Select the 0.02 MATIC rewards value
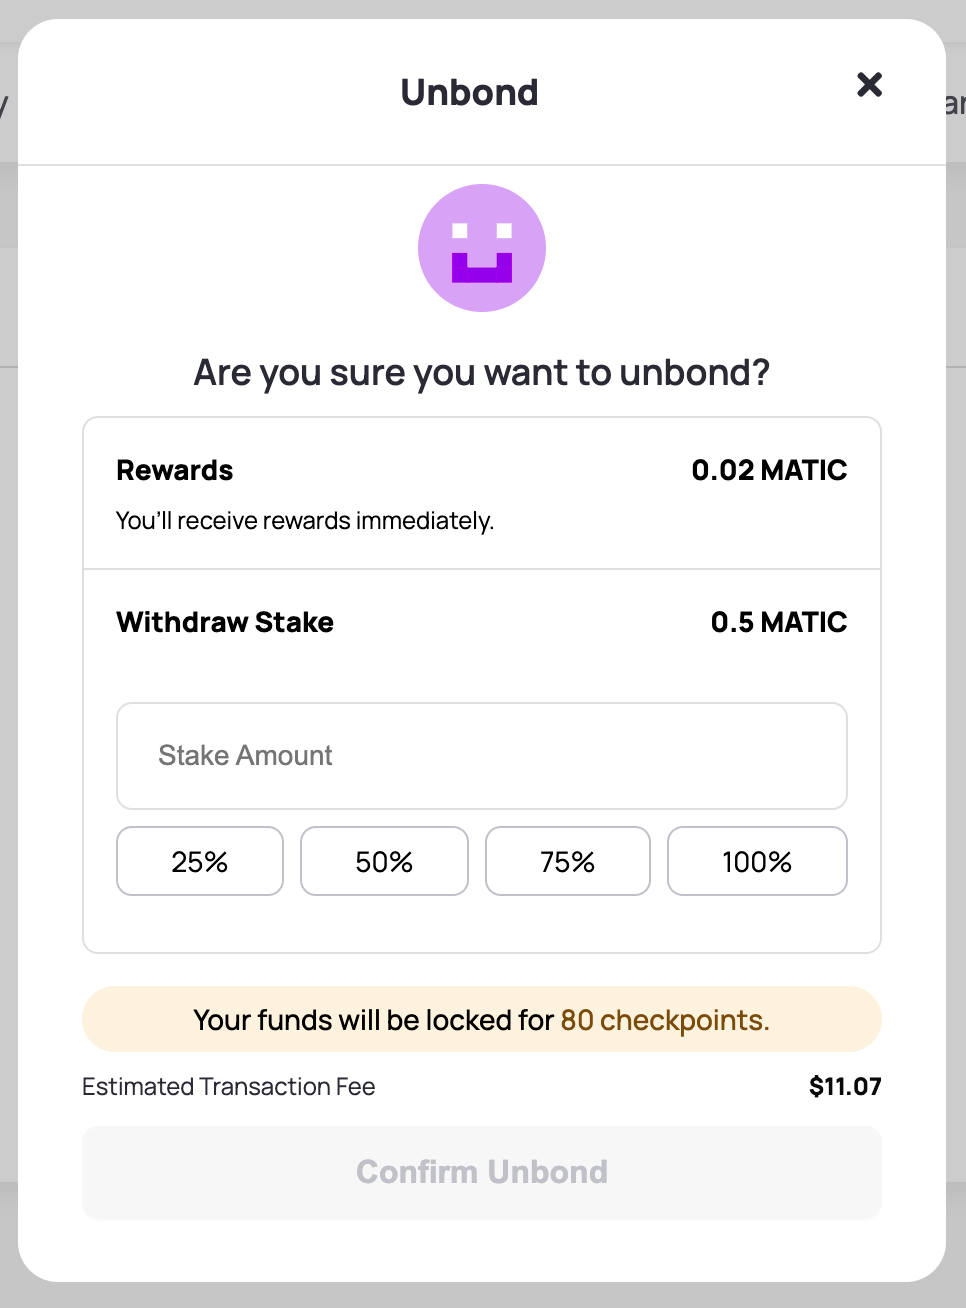Screen dimensions: 966x1308 (x=769, y=470)
